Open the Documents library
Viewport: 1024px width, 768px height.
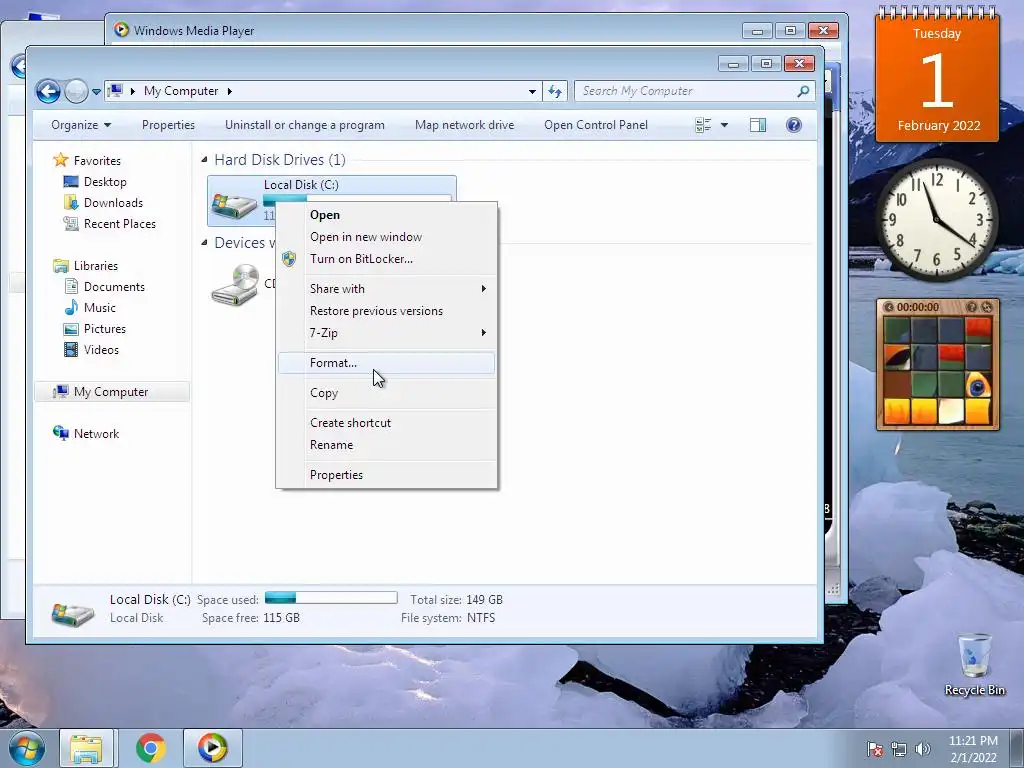114,287
